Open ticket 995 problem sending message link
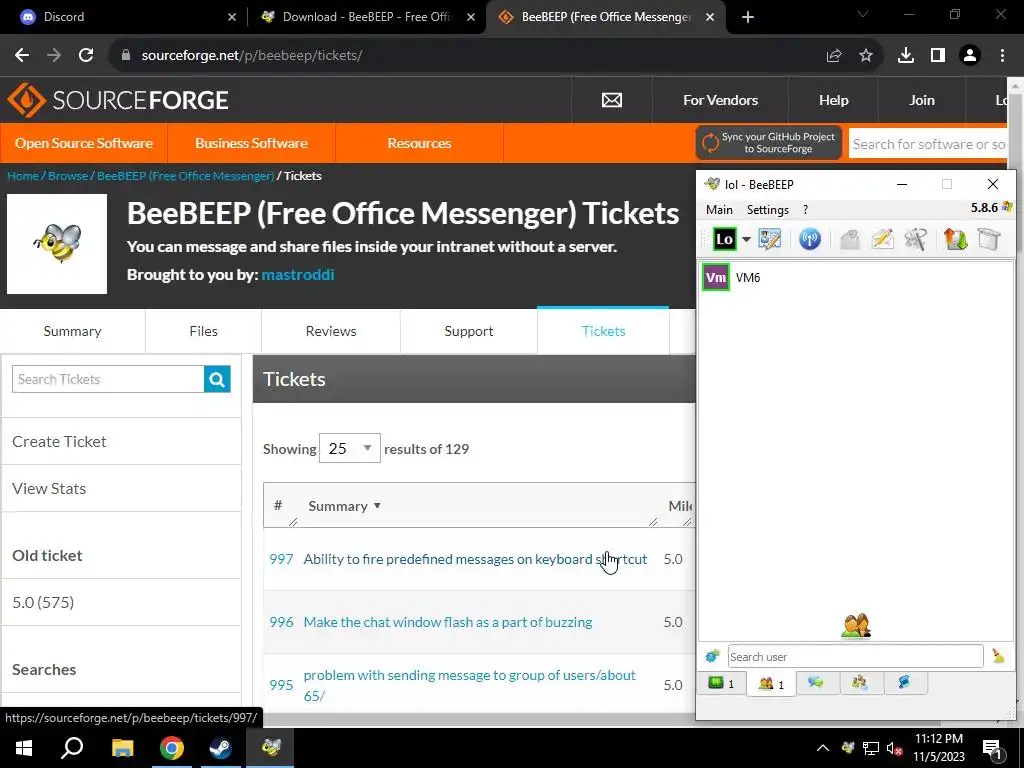 click(x=470, y=685)
